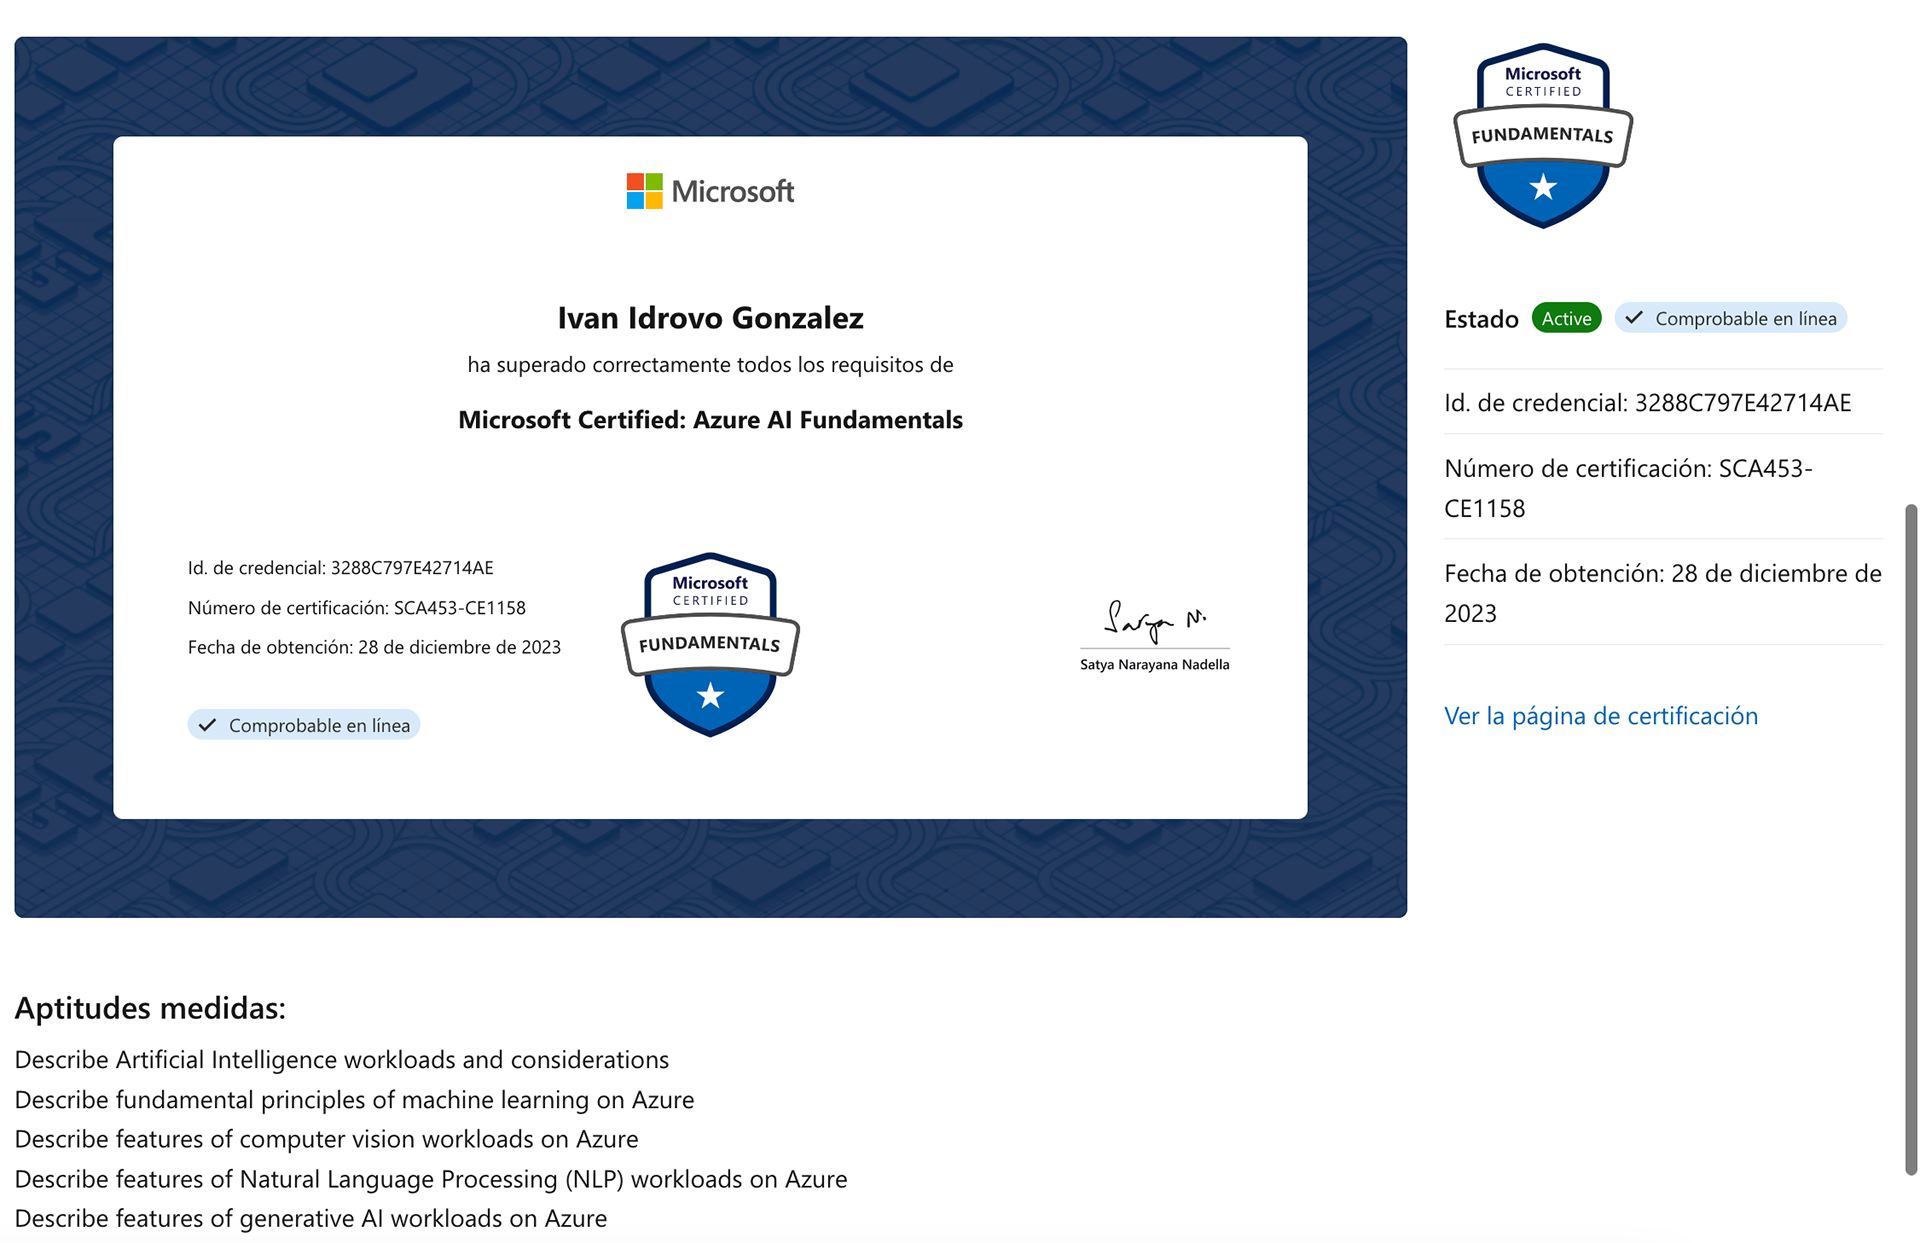
Task: Click the sidebar Comprobable en línea pill
Action: pyautogui.click(x=1731, y=318)
